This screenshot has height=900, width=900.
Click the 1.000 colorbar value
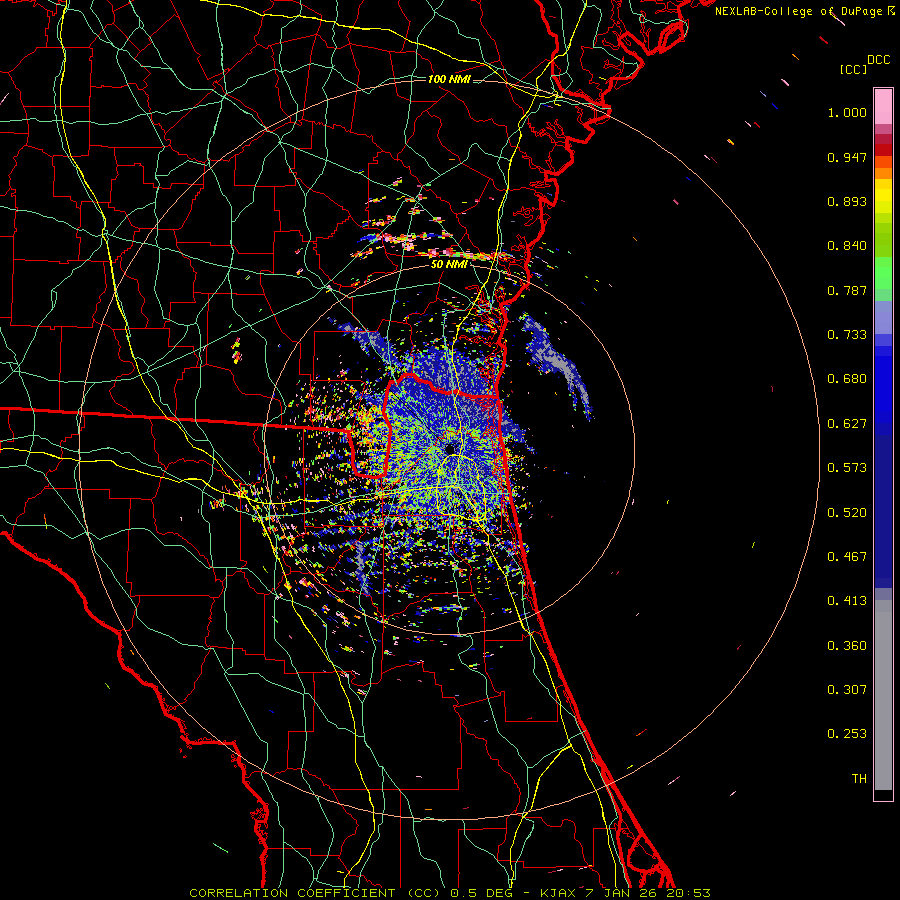pos(847,112)
